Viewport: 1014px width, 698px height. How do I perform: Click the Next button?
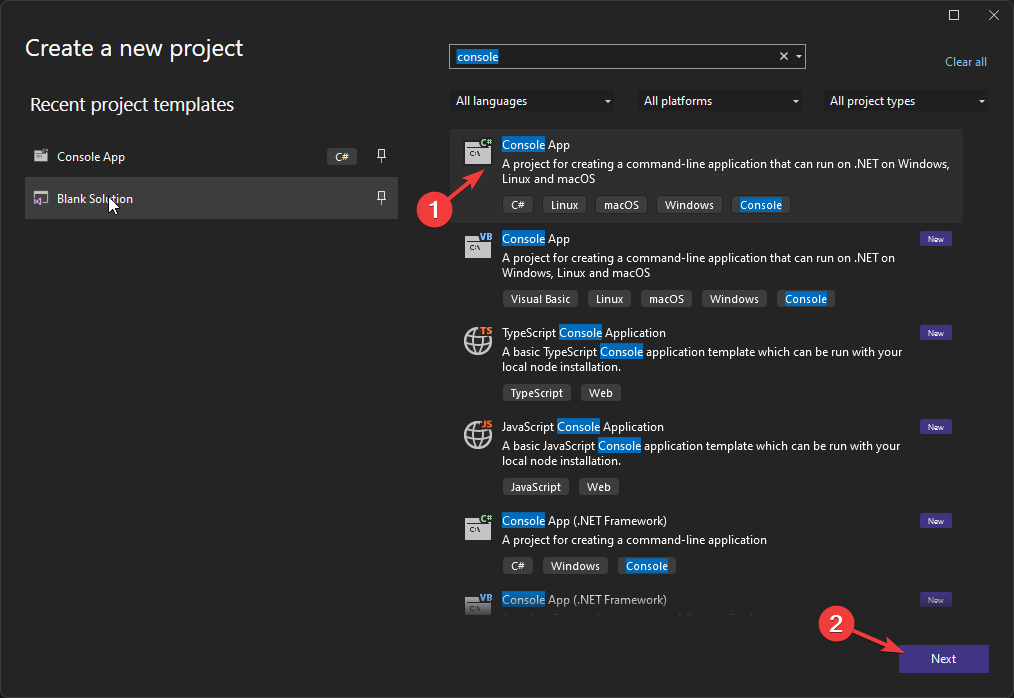coord(943,659)
